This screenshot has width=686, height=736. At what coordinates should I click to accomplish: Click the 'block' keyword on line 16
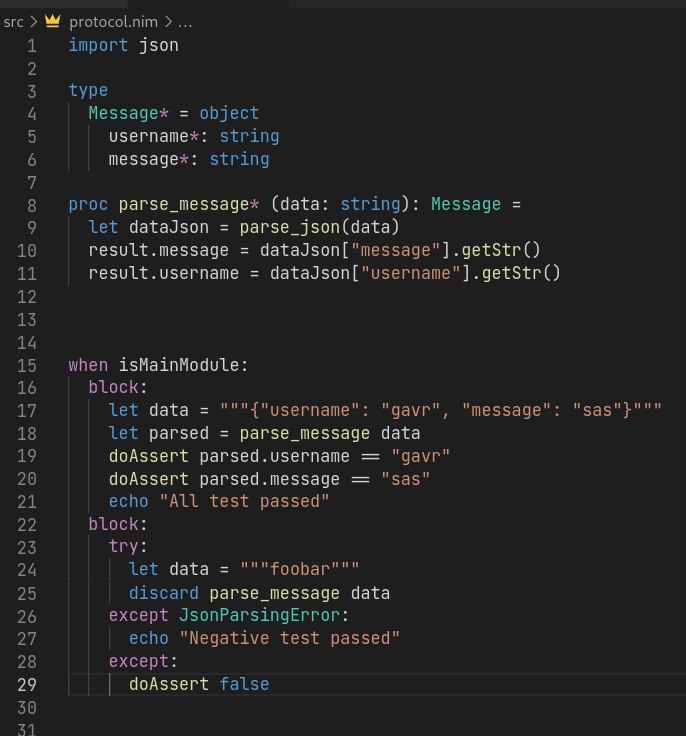pos(113,387)
